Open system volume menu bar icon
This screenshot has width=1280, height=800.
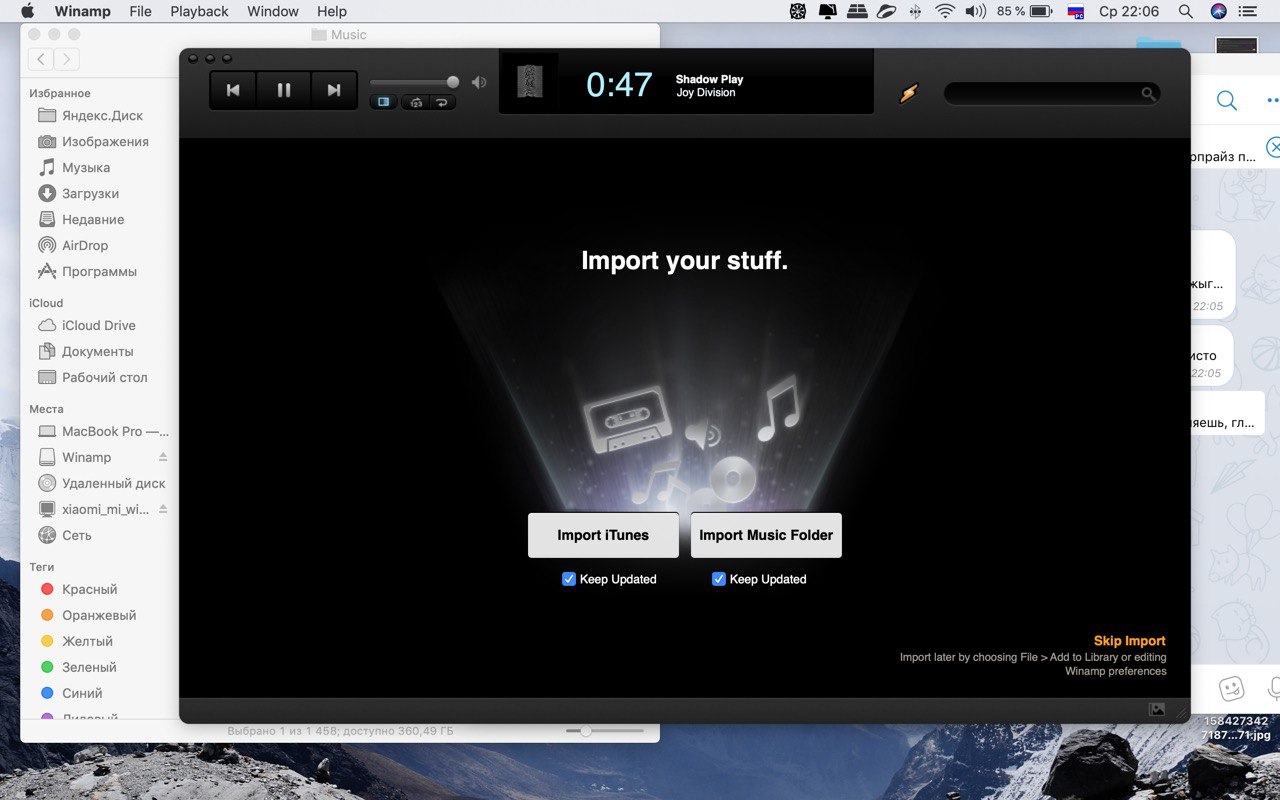click(975, 11)
